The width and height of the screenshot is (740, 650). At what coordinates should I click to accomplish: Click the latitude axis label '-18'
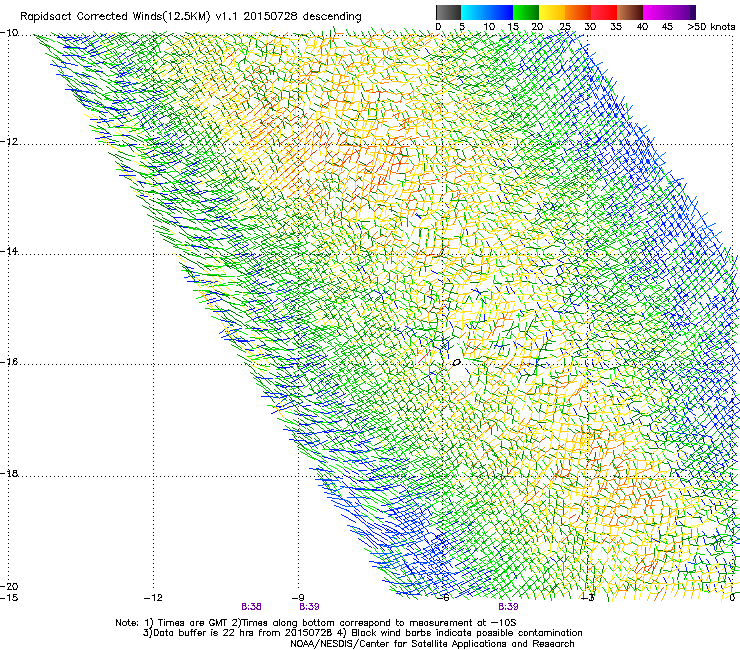9,473
